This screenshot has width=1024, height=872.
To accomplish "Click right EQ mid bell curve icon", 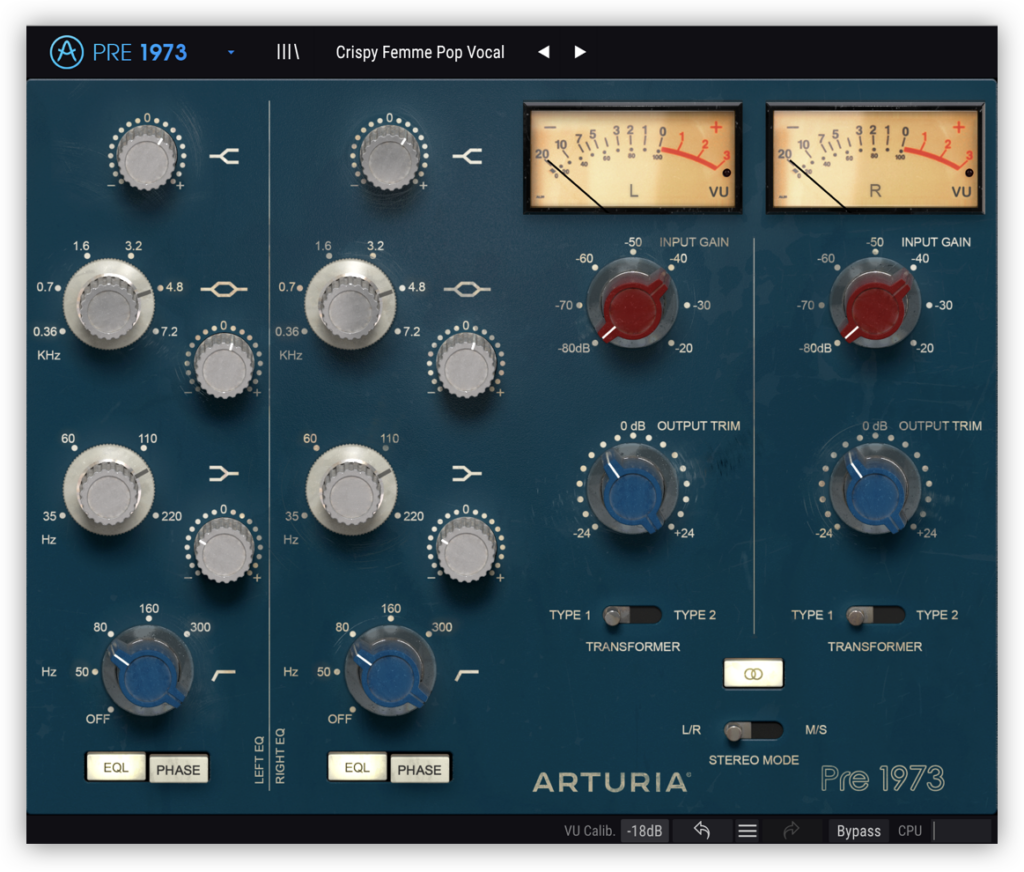I will tap(467, 289).
